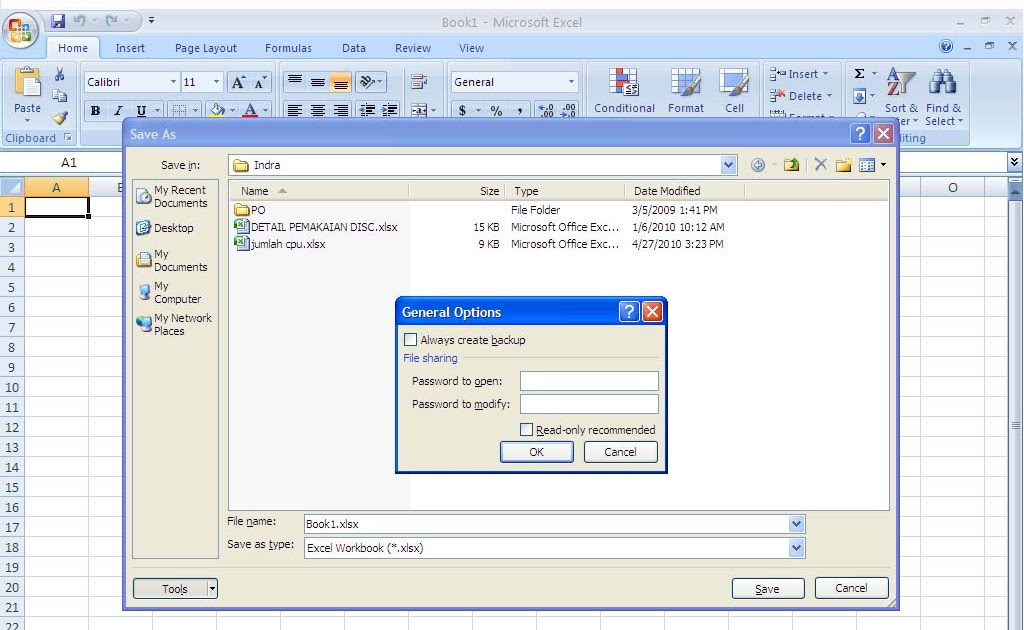Sort by the Date Modified column header
This screenshot has width=1024, height=630.
point(684,191)
